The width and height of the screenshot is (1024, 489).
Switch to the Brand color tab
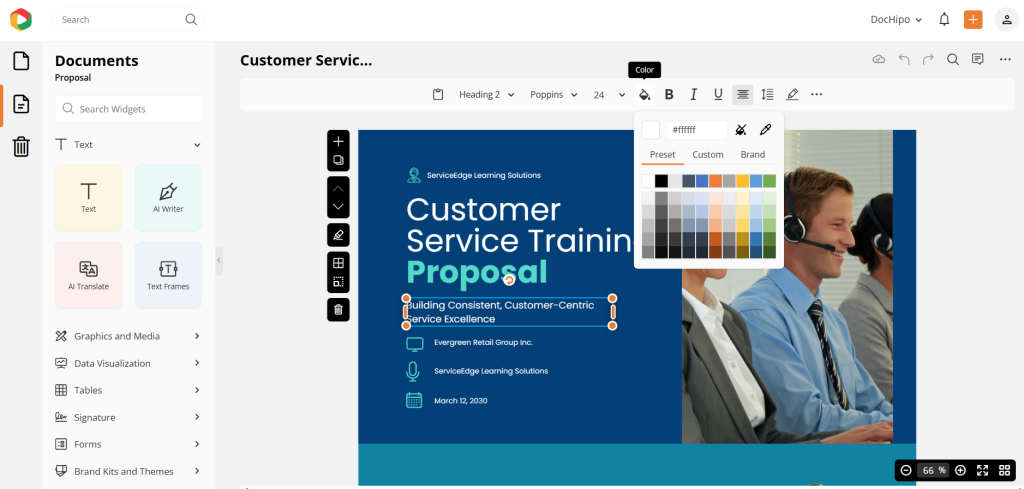[752, 155]
